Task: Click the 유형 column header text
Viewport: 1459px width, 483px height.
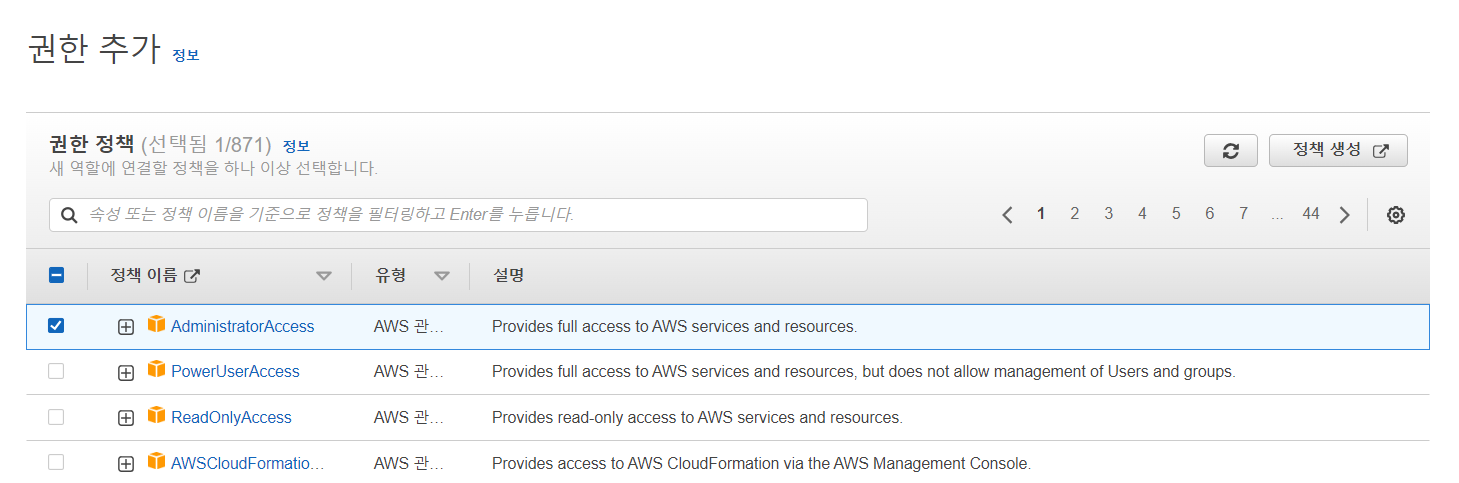Action: (390, 275)
